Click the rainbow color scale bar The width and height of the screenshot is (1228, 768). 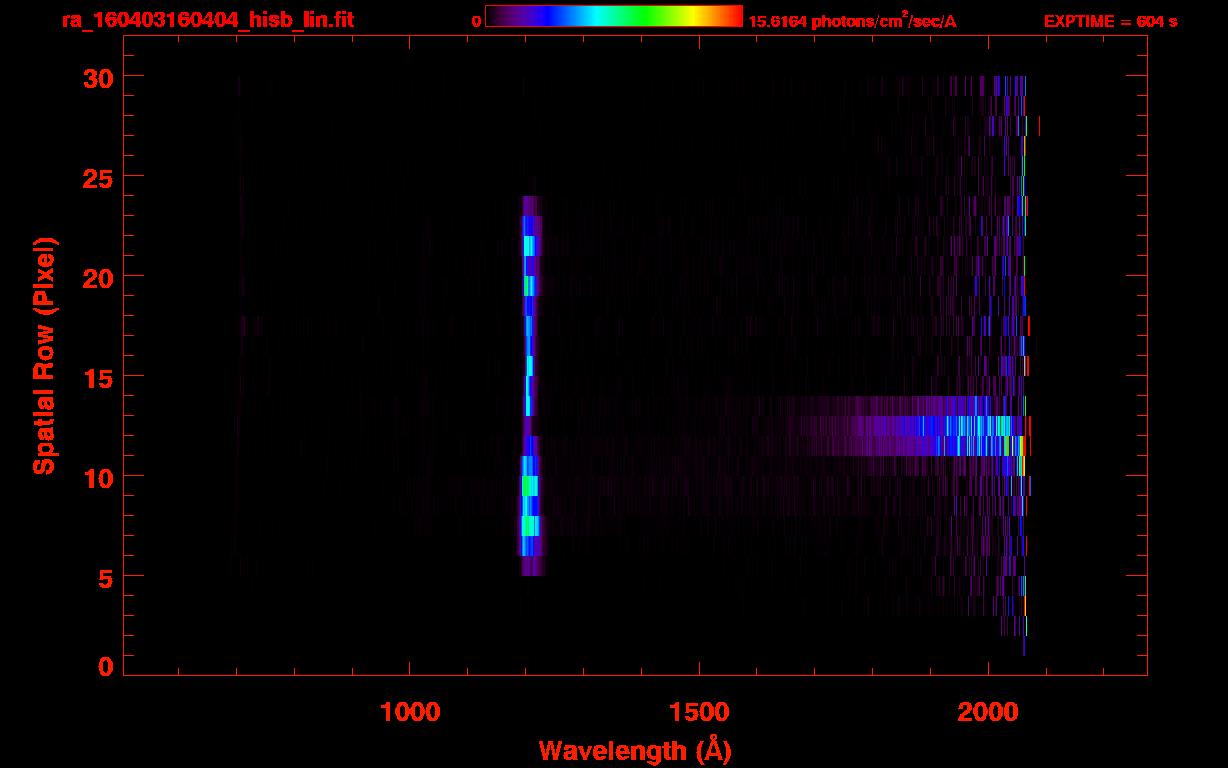pyautogui.click(x=614, y=16)
